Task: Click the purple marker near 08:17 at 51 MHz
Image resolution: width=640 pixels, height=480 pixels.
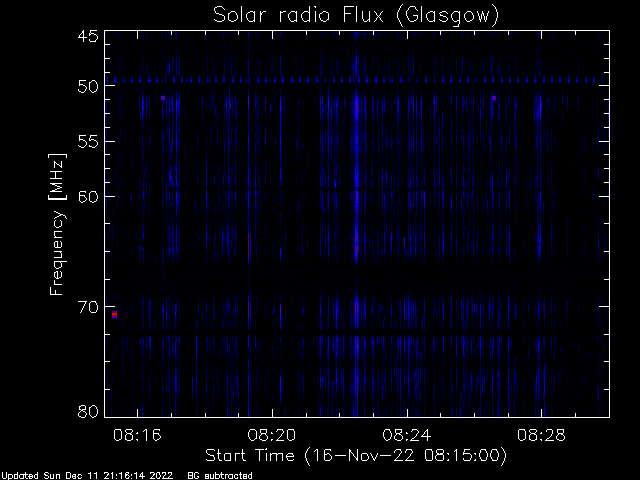Action: (163, 98)
